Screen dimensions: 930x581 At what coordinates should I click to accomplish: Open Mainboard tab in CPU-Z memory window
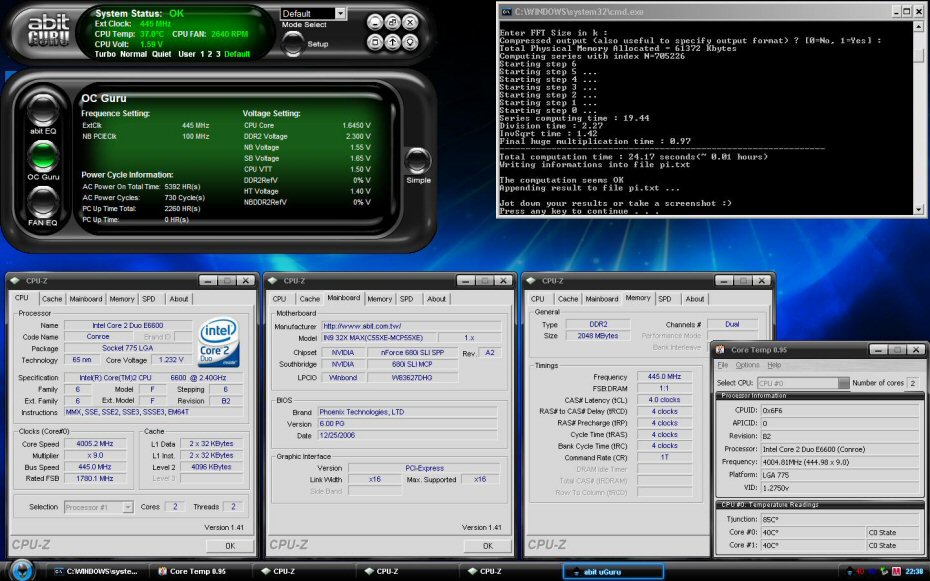point(602,299)
